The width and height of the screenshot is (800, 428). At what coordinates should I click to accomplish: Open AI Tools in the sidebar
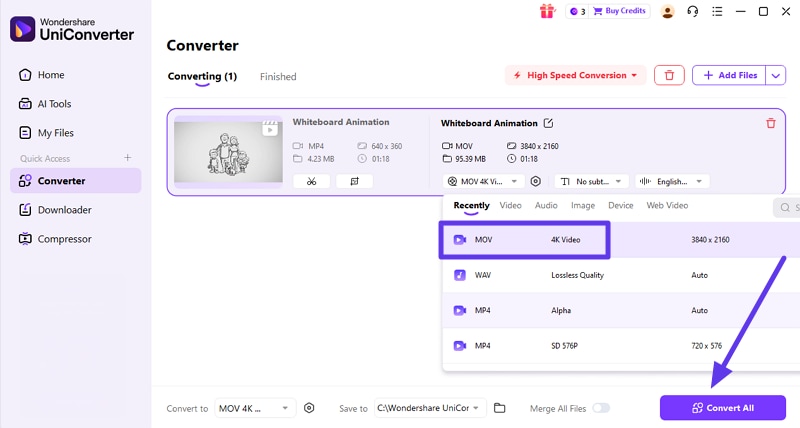[x=45, y=104]
